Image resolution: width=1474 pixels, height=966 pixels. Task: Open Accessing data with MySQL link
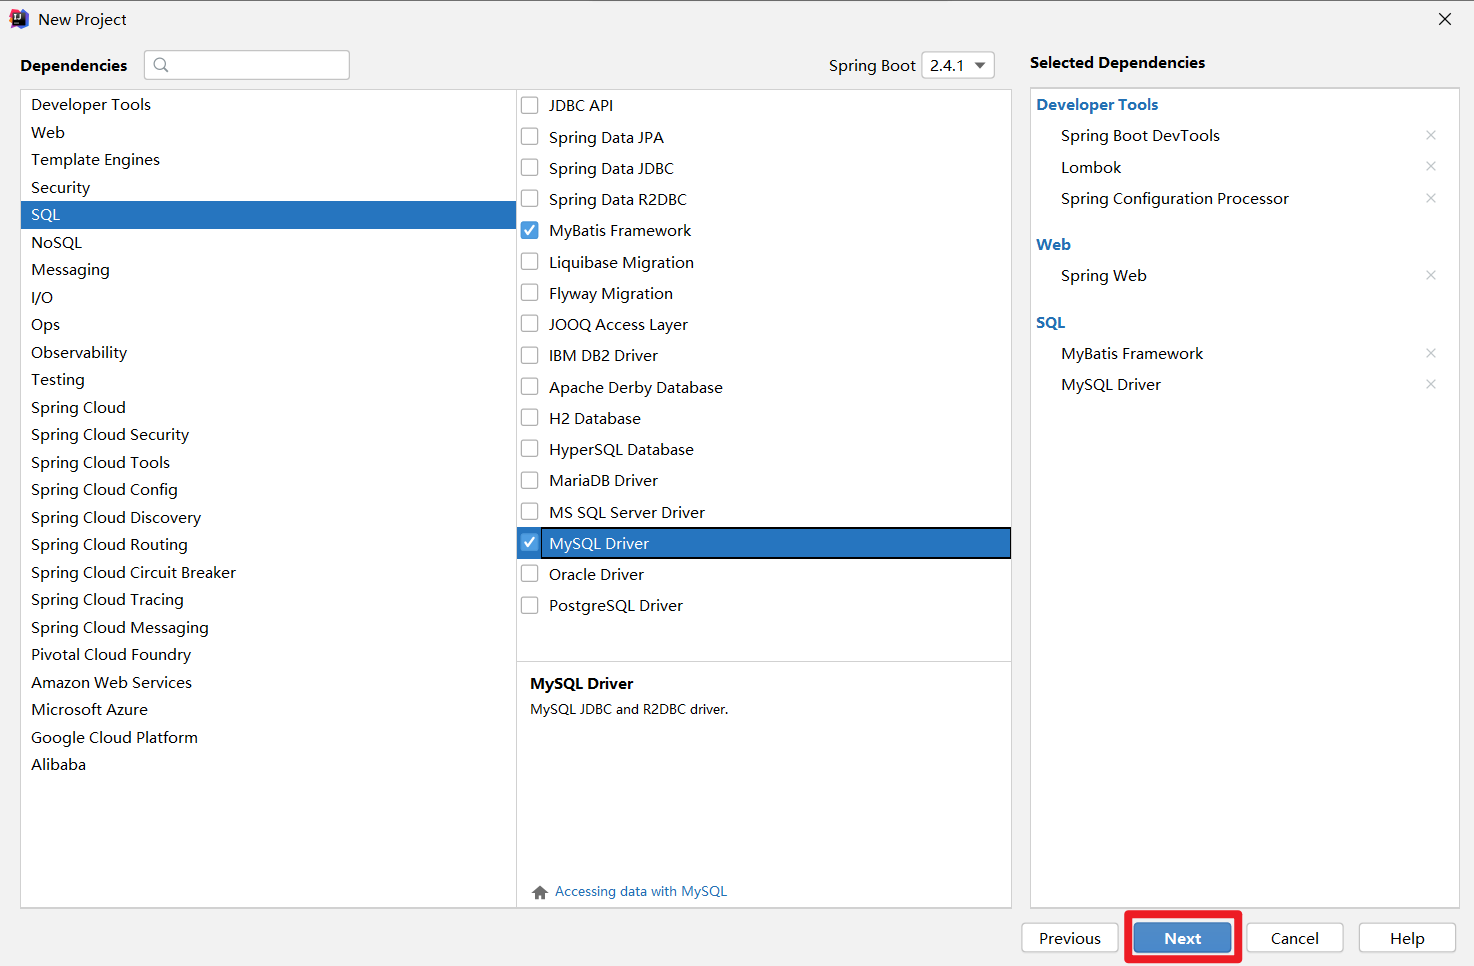pyautogui.click(x=641, y=891)
